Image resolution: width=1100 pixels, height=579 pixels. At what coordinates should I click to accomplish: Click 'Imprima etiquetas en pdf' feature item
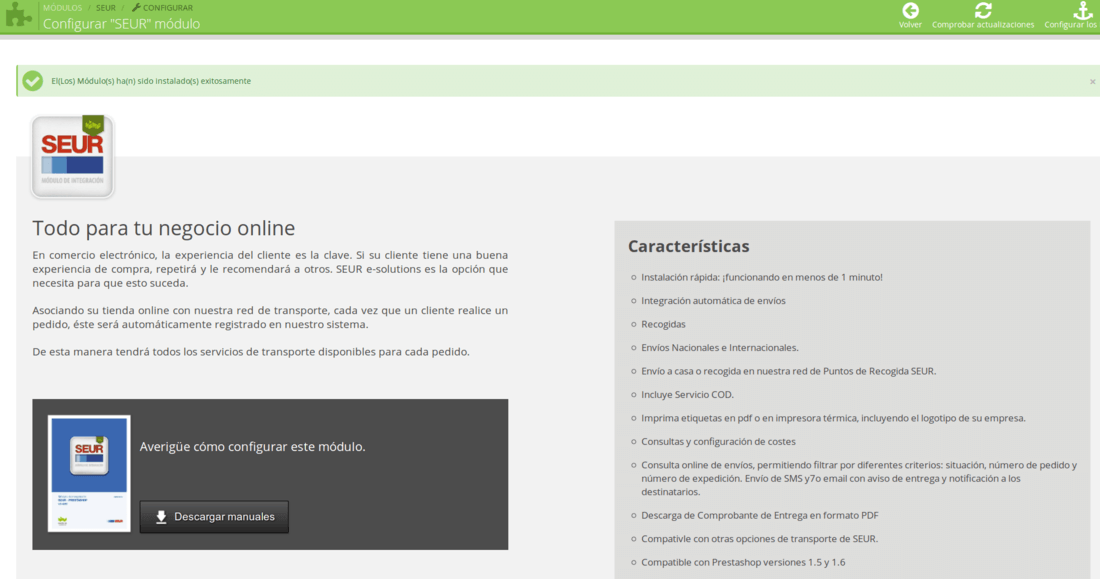pos(833,418)
